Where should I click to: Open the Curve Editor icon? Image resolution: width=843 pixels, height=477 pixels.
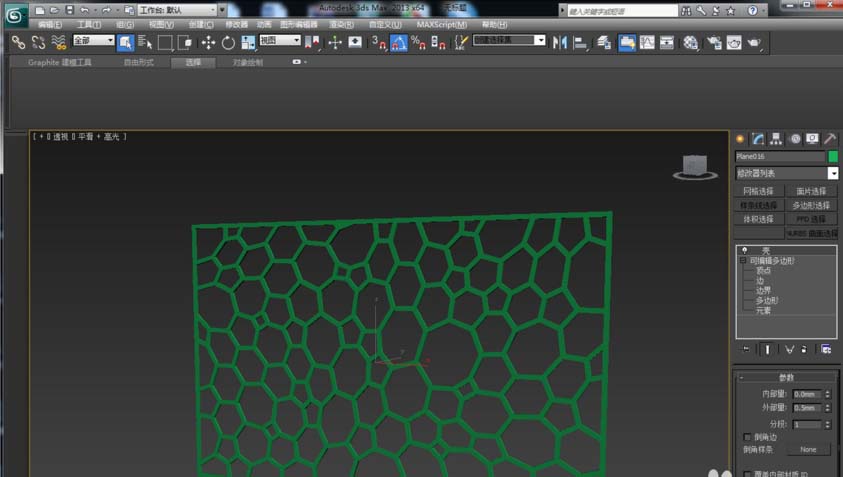[647, 42]
